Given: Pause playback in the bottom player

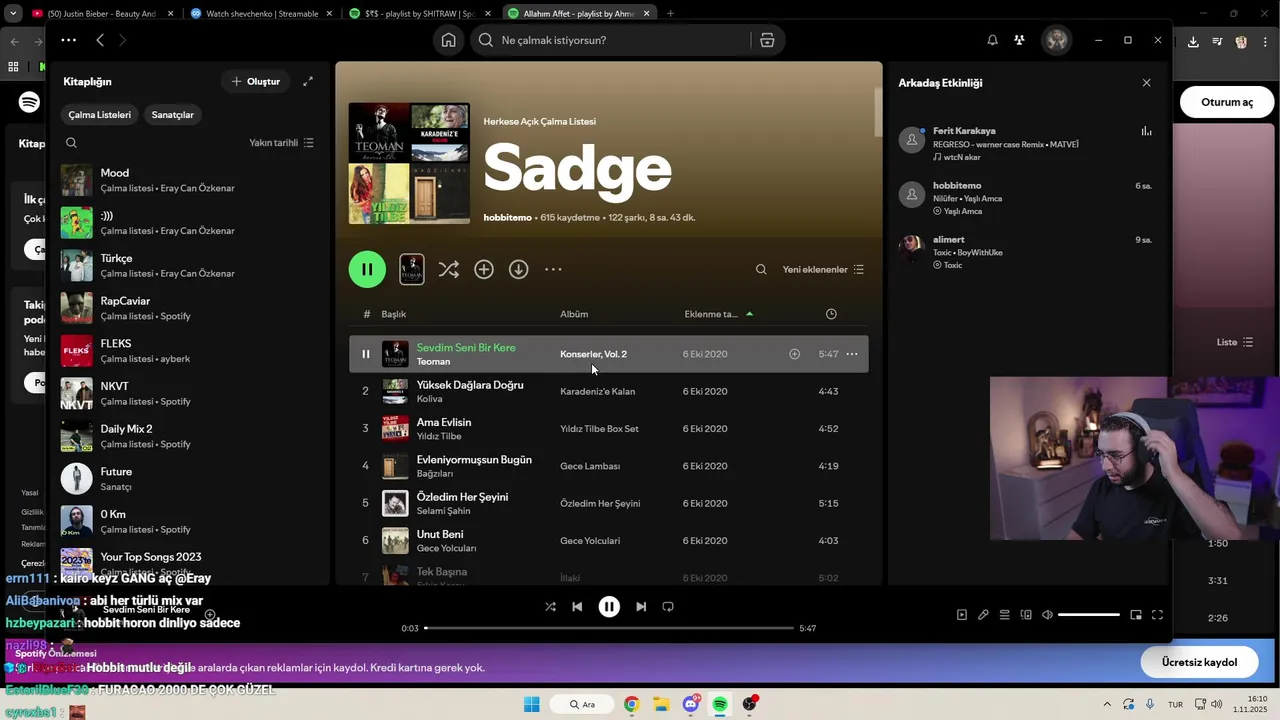Looking at the screenshot, I should click(609, 607).
